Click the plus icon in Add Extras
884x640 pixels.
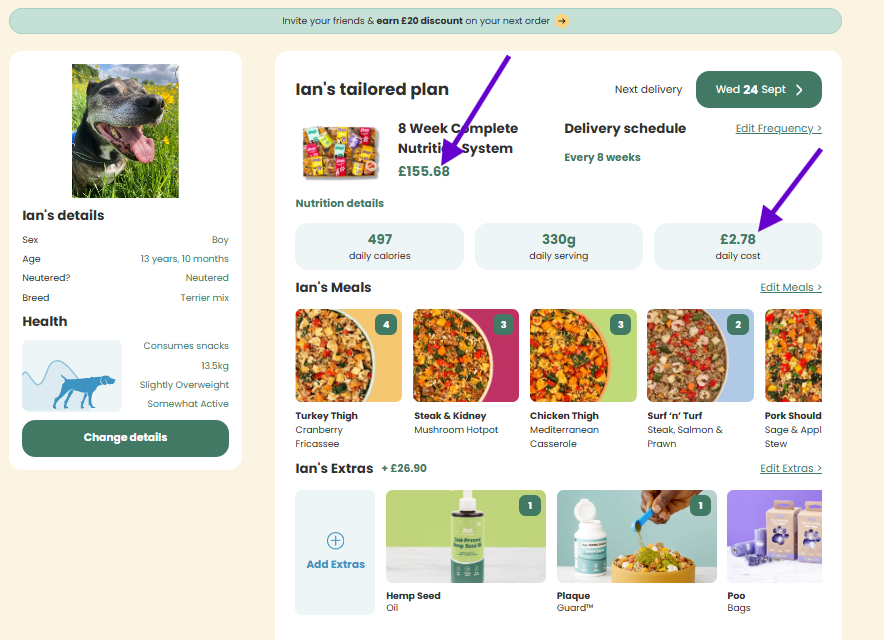[335, 541]
